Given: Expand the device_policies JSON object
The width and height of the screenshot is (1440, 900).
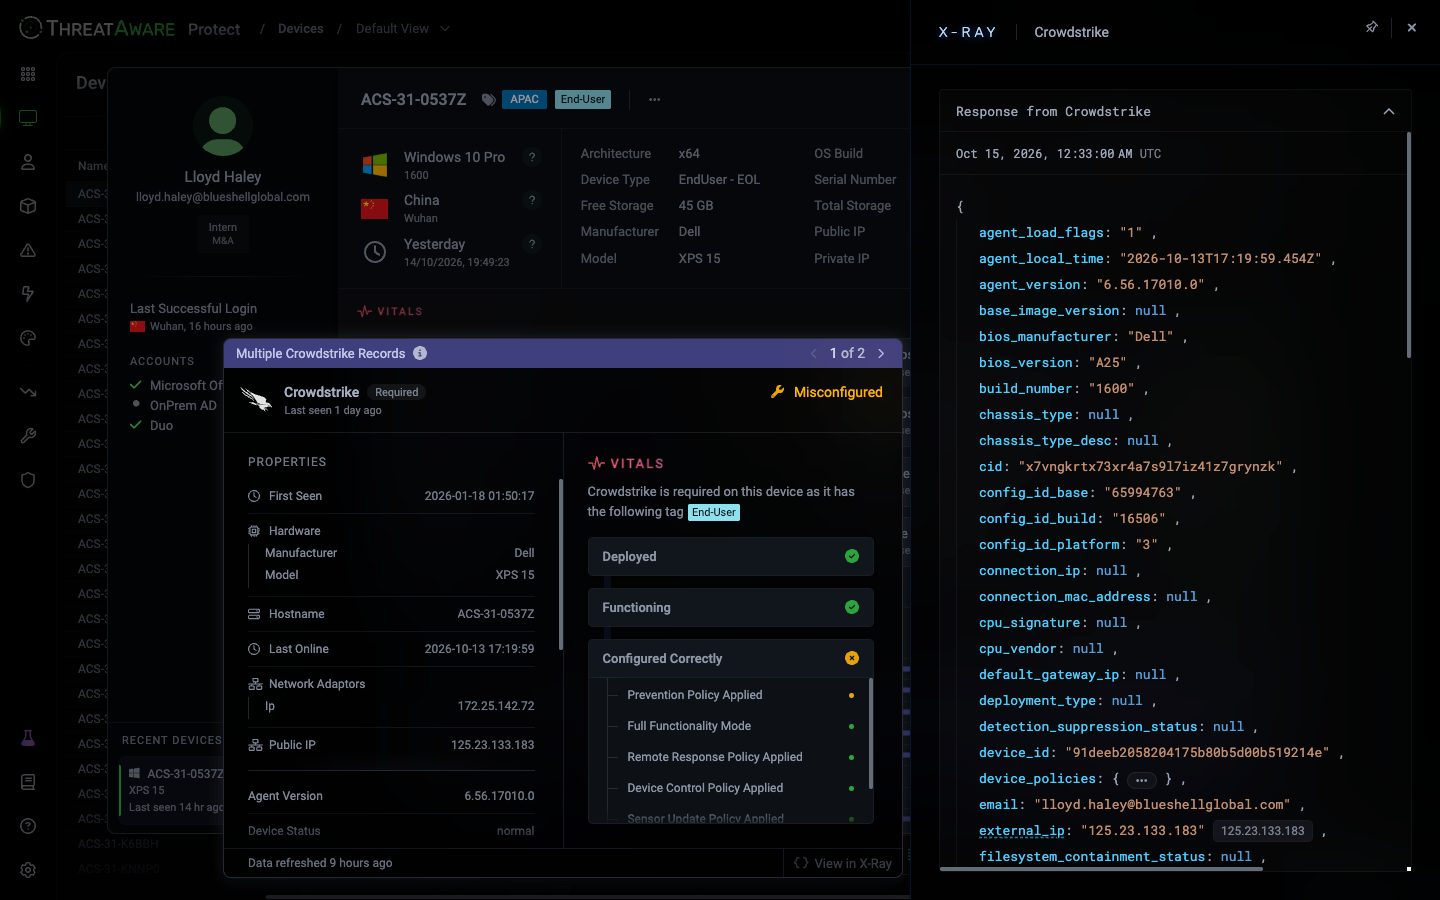Looking at the screenshot, I should 1142,780.
